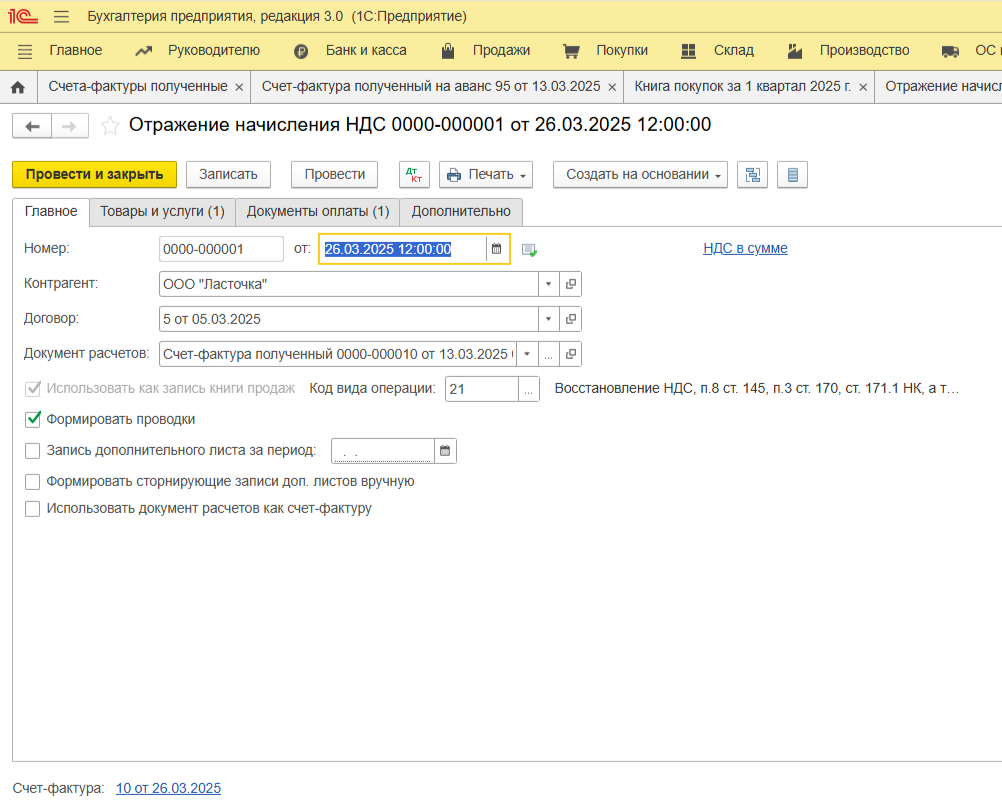The width and height of the screenshot is (1002, 807).
Task: Open Создать на основании dropdown
Action: click(642, 174)
